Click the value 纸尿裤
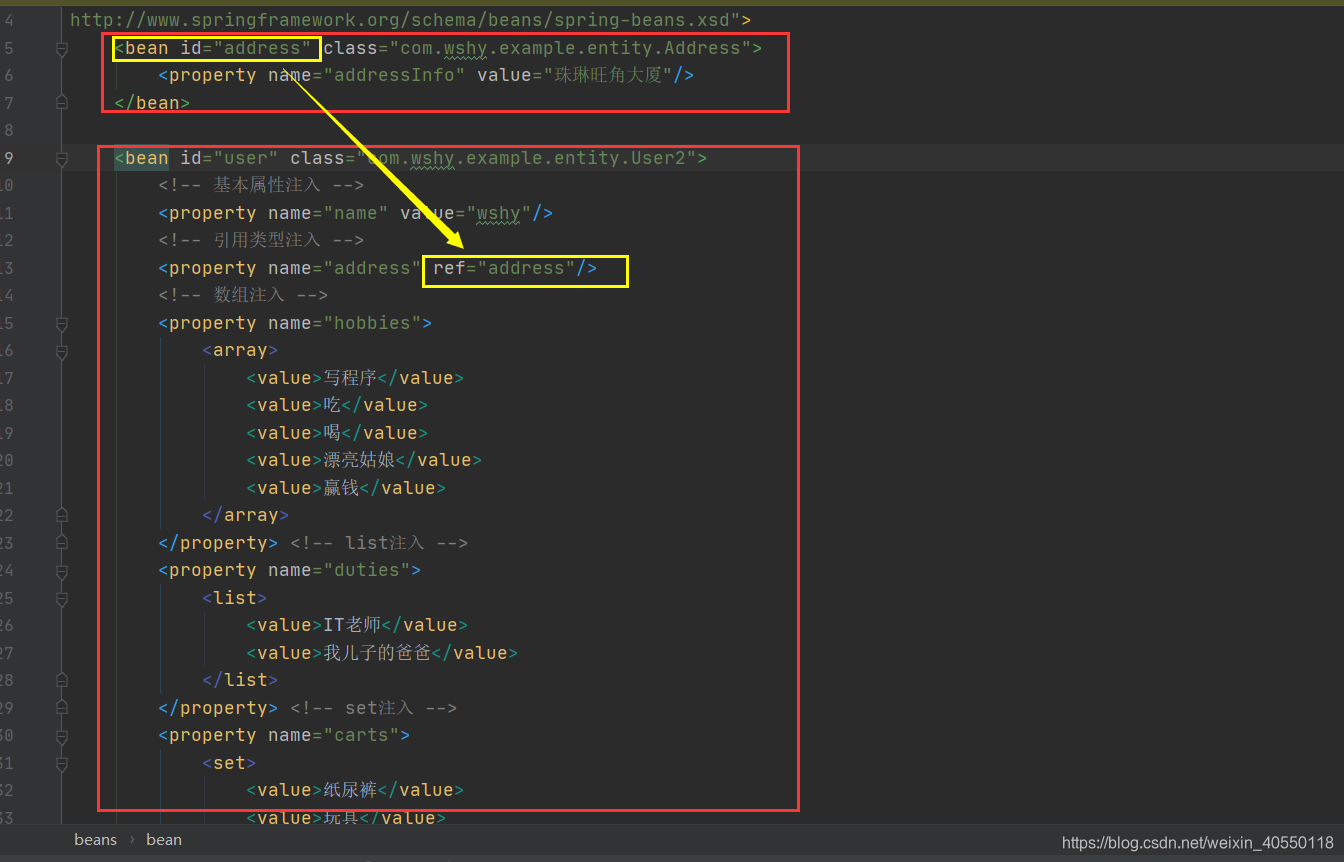Image resolution: width=1344 pixels, height=862 pixels. coord(350,790)
